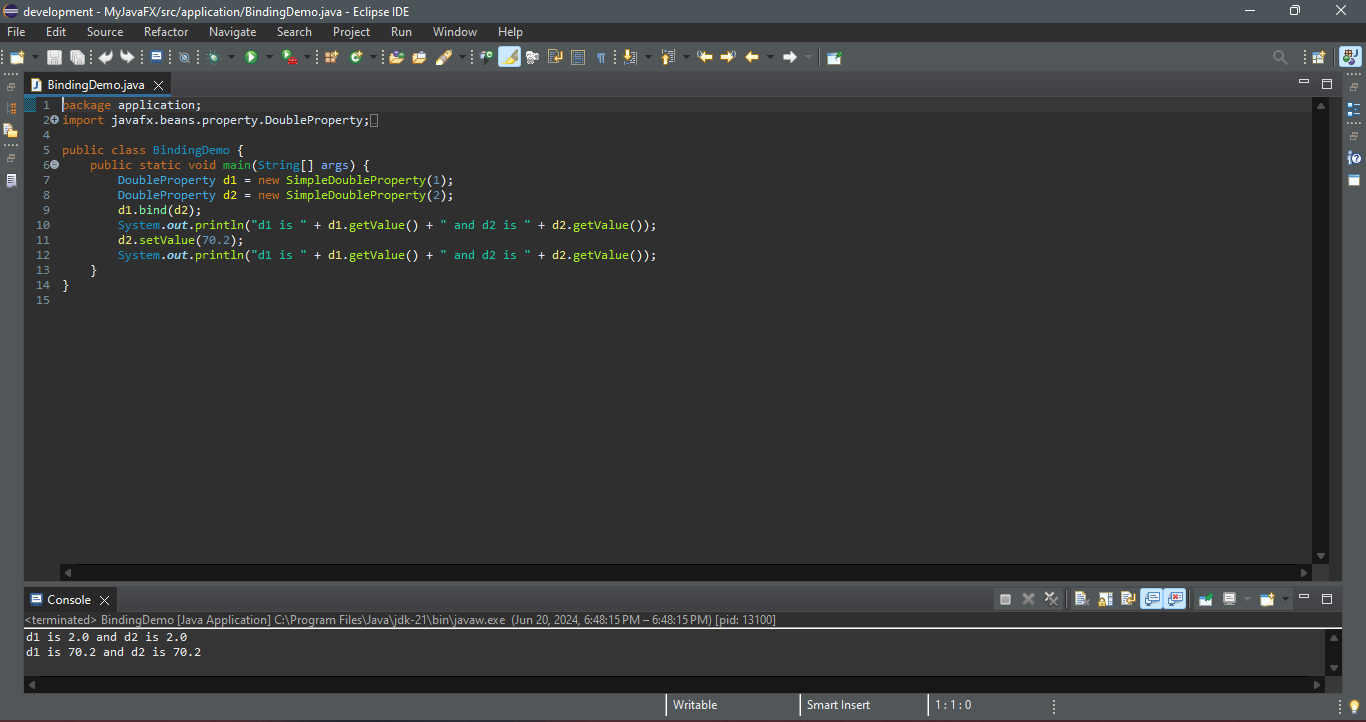1366x722 pixels.
Task: Click the editor horizontal scrollbar
Action: 685,573
